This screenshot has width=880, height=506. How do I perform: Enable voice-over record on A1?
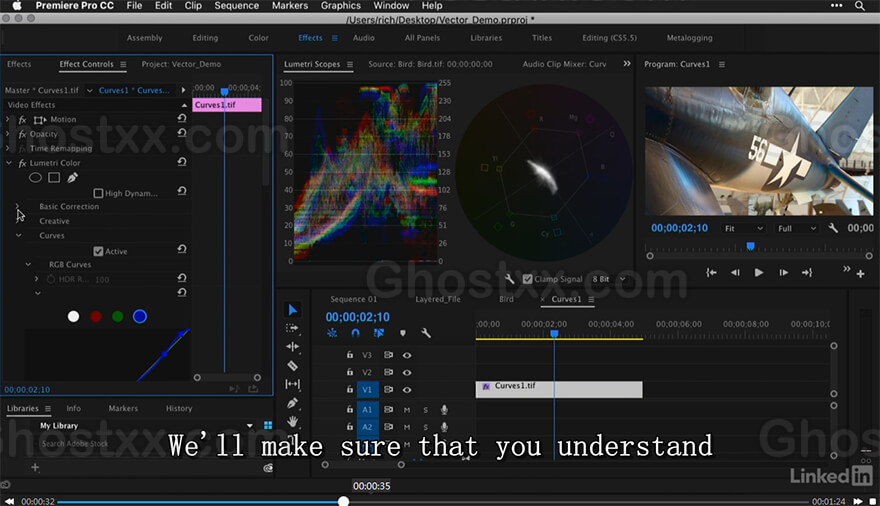444,410
